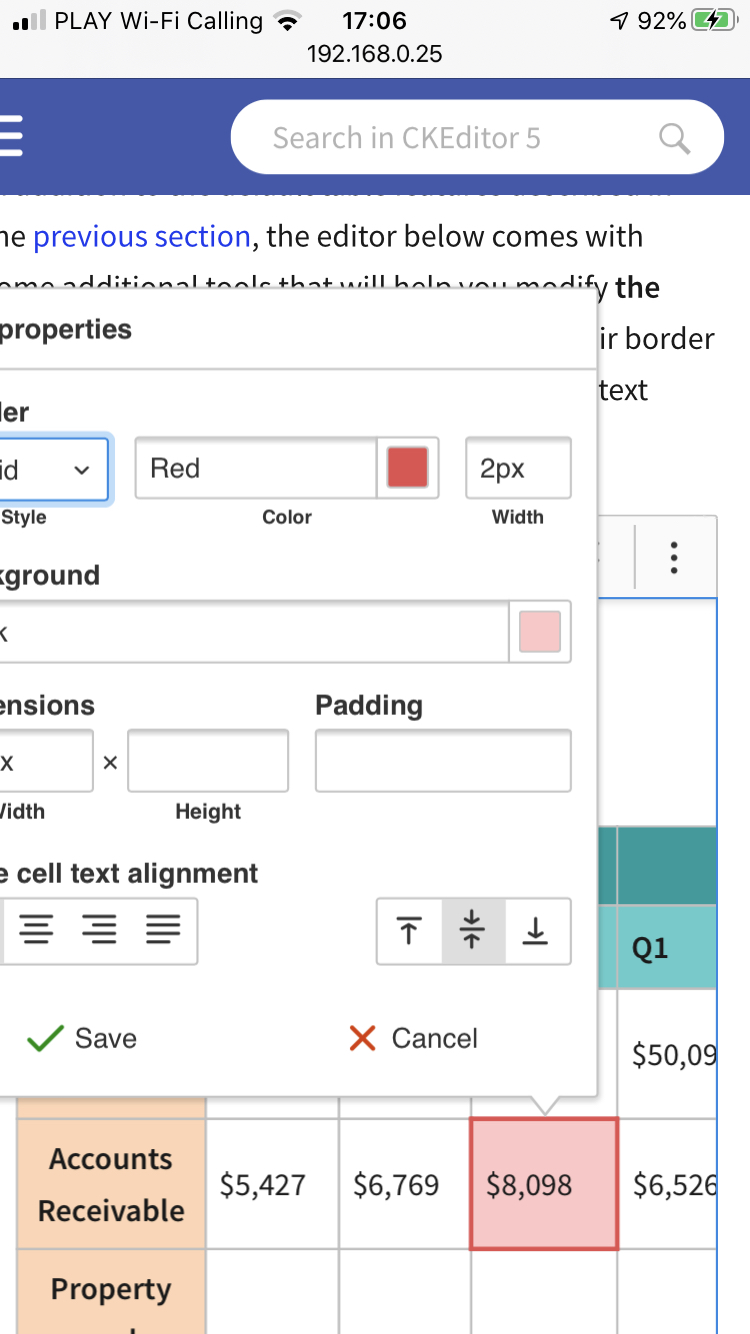Toggle middle vertical cell alignment
Screen dimensions: 750x1334
tap(472, 931)
